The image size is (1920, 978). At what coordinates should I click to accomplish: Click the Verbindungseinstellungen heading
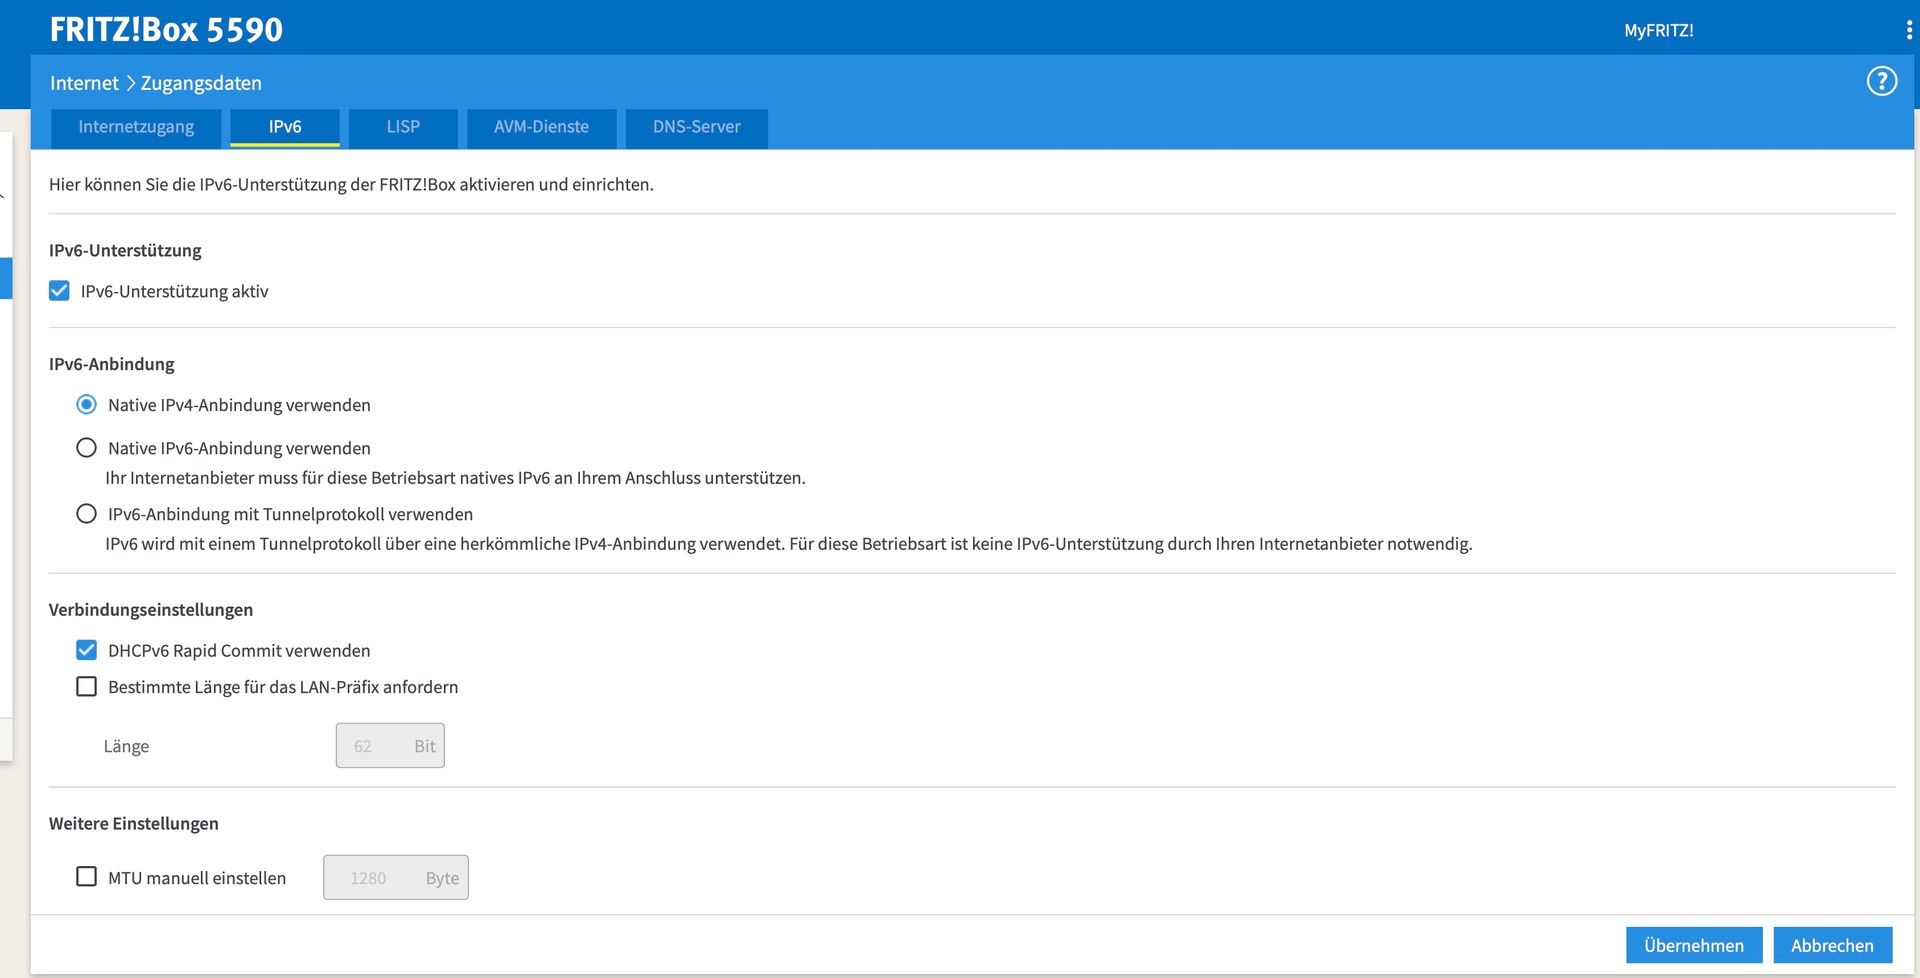(x=151, y=610)
